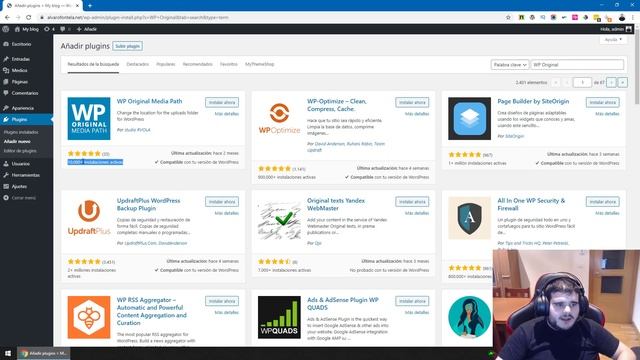640x360 pixels.
Task: Click UpdraftPlus plugin logo
Action: [89, 218]
